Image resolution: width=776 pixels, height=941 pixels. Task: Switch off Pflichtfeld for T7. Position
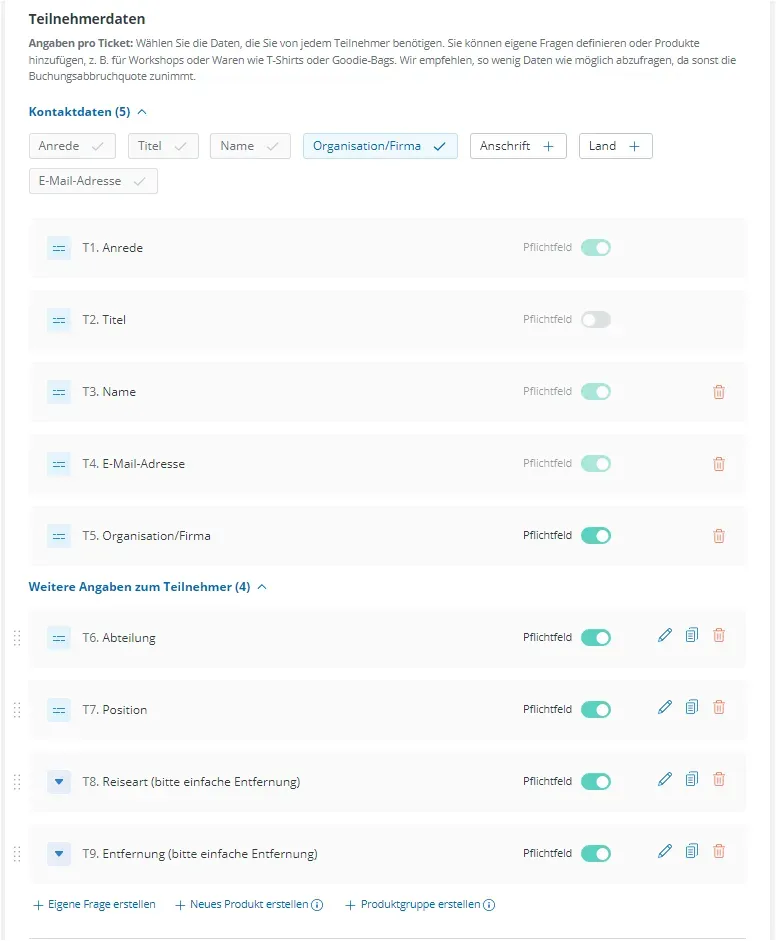[x=596, y=710]
